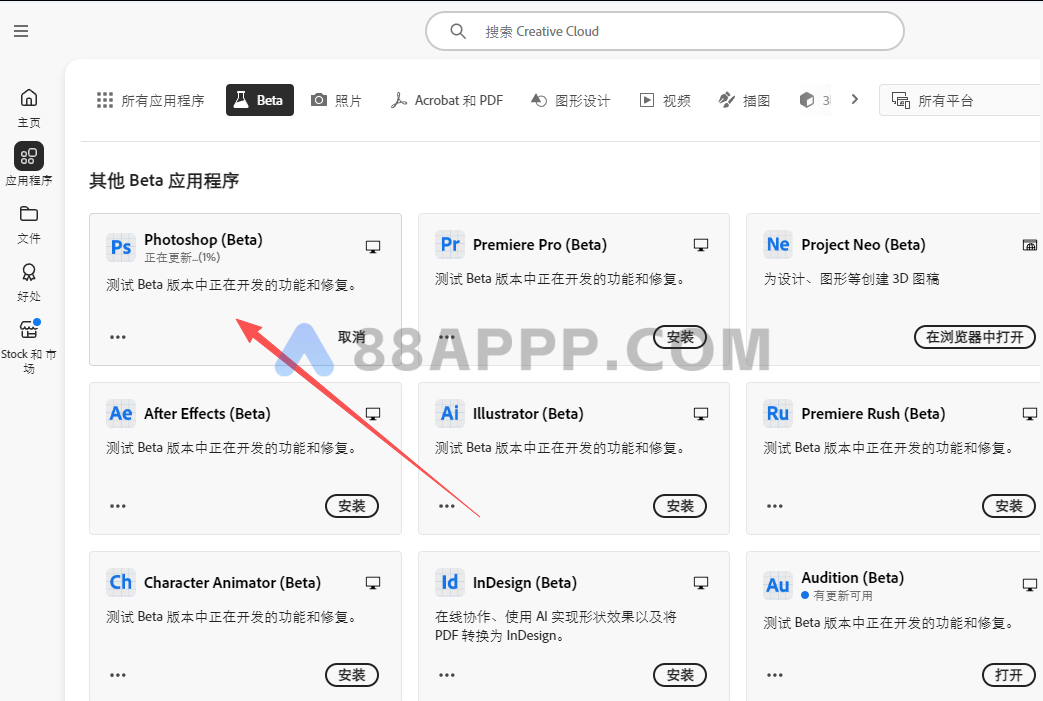The image size is (1043, 701).
Task: Click the Audition (Beta) Au icon
Action: tap(778, 586)
